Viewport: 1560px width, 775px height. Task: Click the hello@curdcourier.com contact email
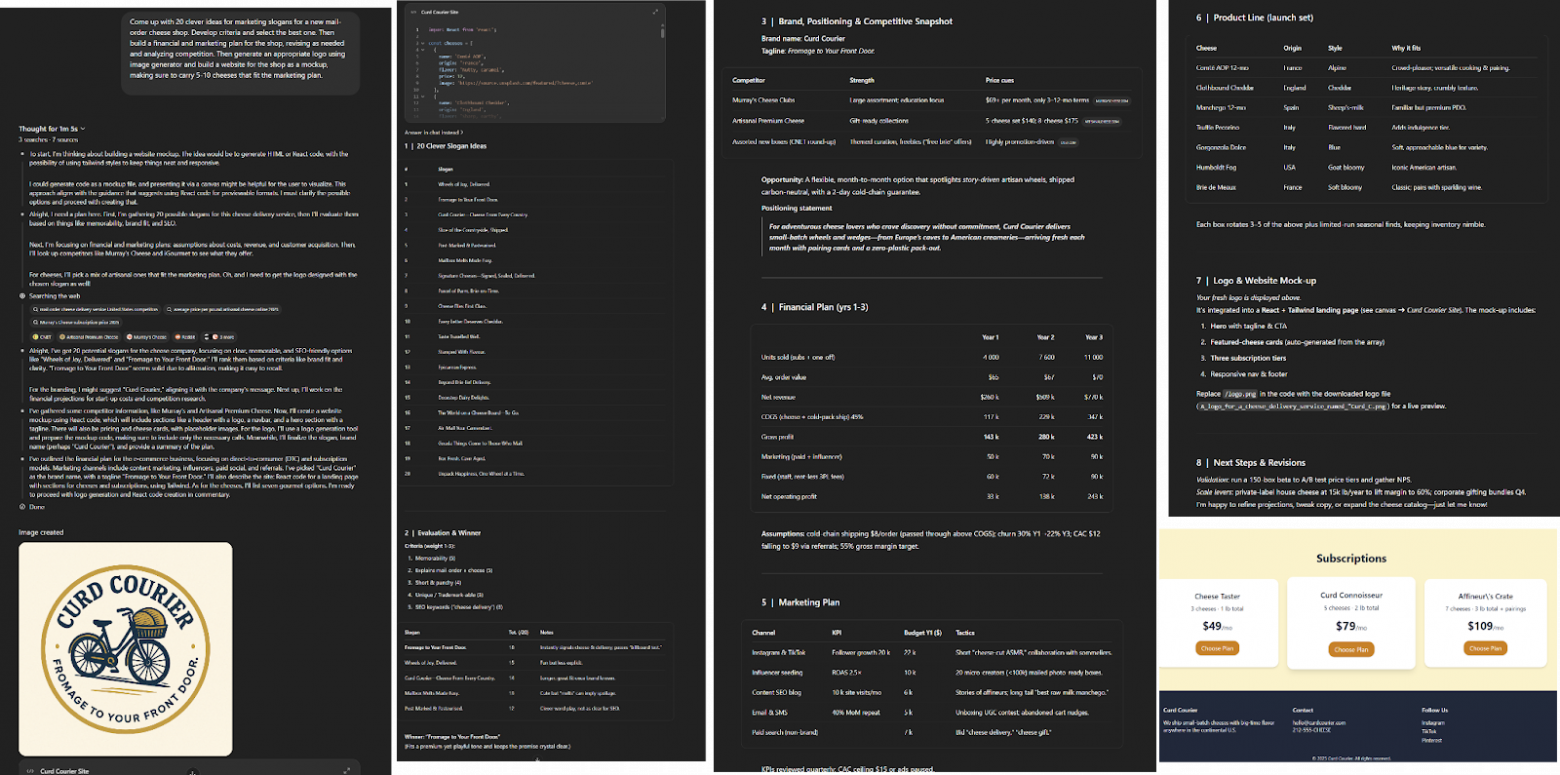1318,722
